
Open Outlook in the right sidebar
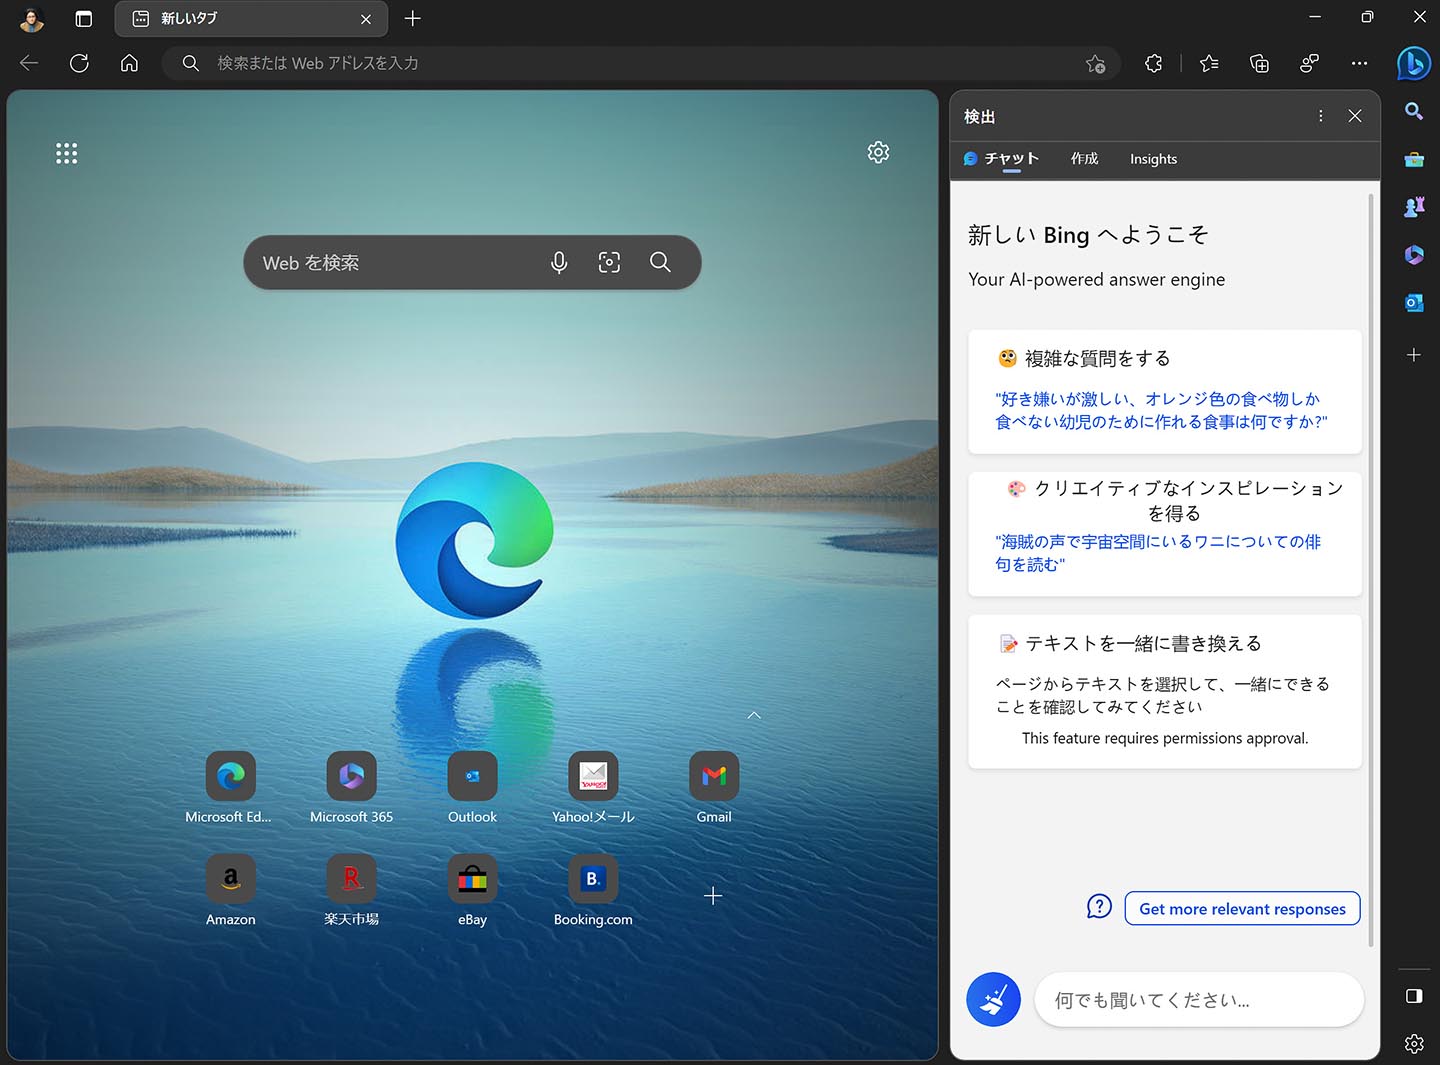pyautogui.click(x=1413, y=302)
